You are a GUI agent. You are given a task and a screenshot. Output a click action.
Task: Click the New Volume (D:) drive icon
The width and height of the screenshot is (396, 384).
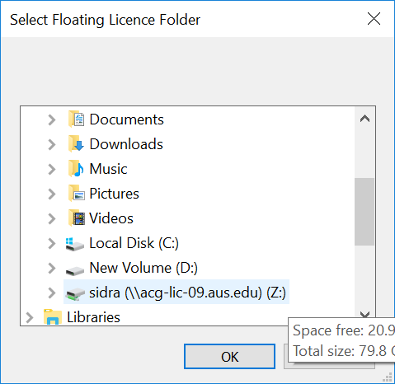75,269
